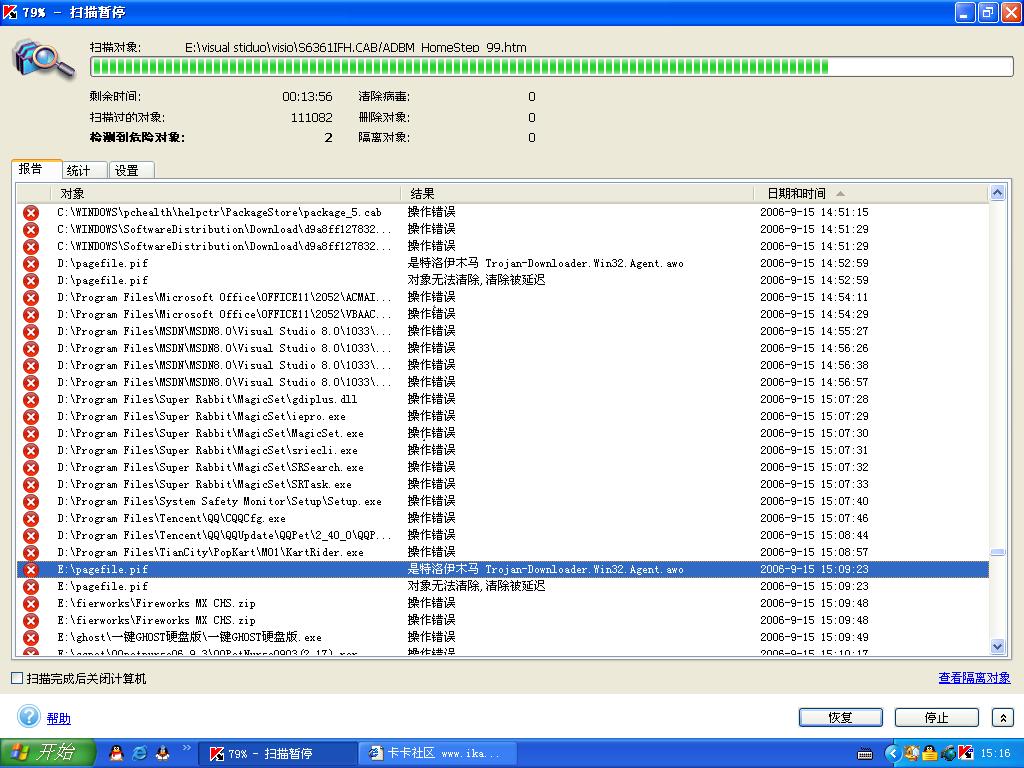Launch Internet Explorer from quick launch
Image resolution: width=1024 pixels, height=768 pixels.
pyautogui.click(x=140, y=753)
